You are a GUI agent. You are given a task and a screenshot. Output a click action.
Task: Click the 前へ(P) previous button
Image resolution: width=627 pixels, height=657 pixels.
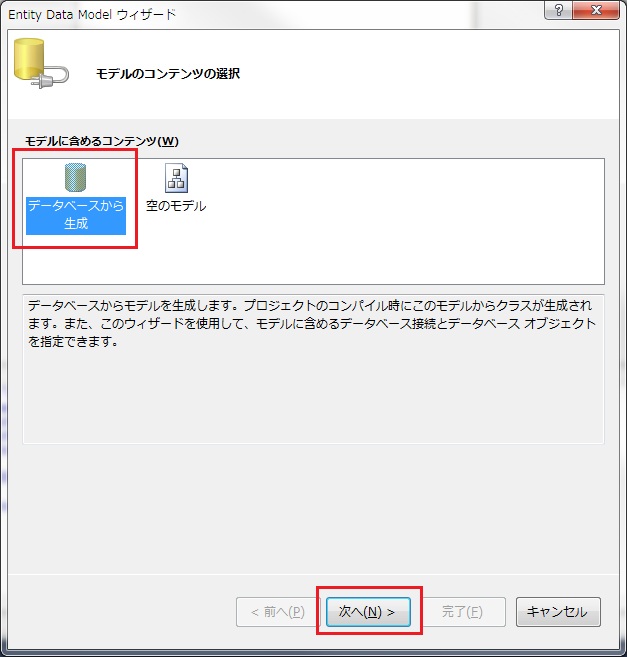(x=278, y=612)
